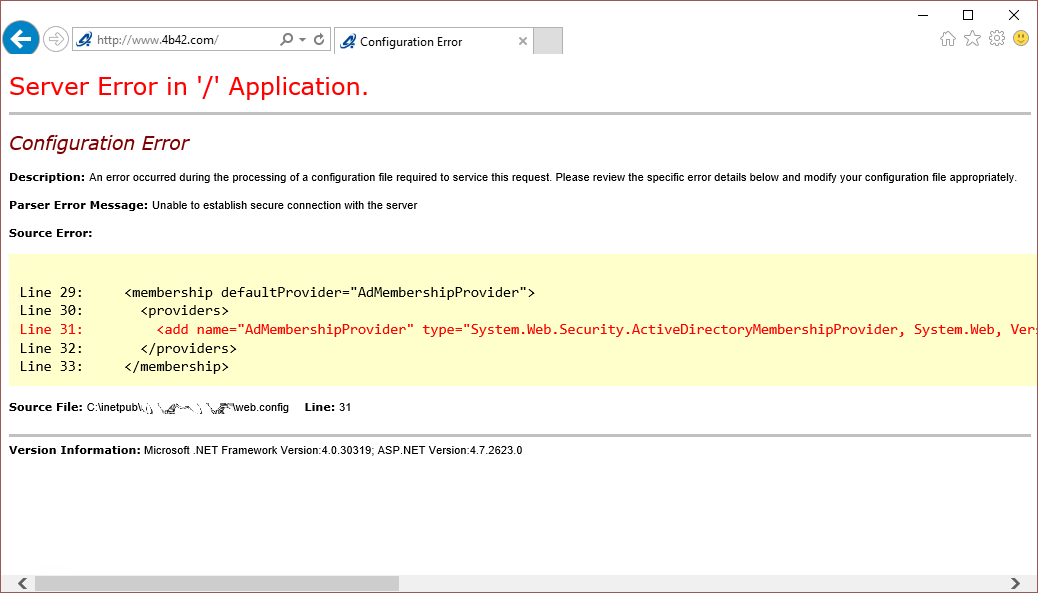Viewport: 1038px width, 593px height.
Task: Open the address bar dropdown arrow
Action: [303, 40]
